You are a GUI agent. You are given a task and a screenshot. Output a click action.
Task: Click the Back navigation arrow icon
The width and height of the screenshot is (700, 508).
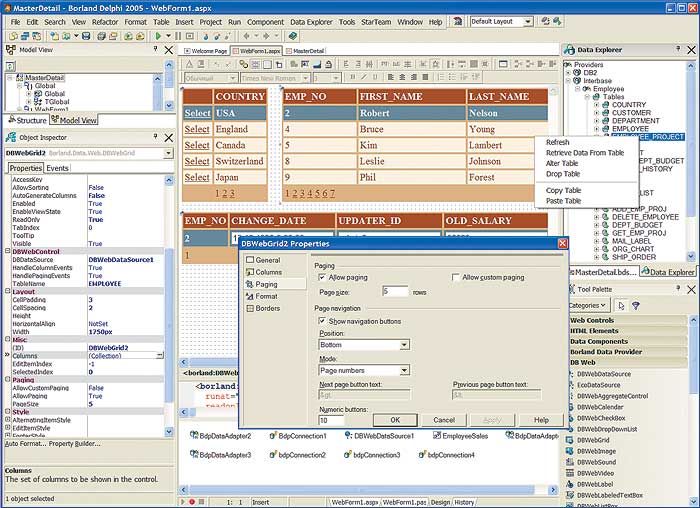(246, 36)
